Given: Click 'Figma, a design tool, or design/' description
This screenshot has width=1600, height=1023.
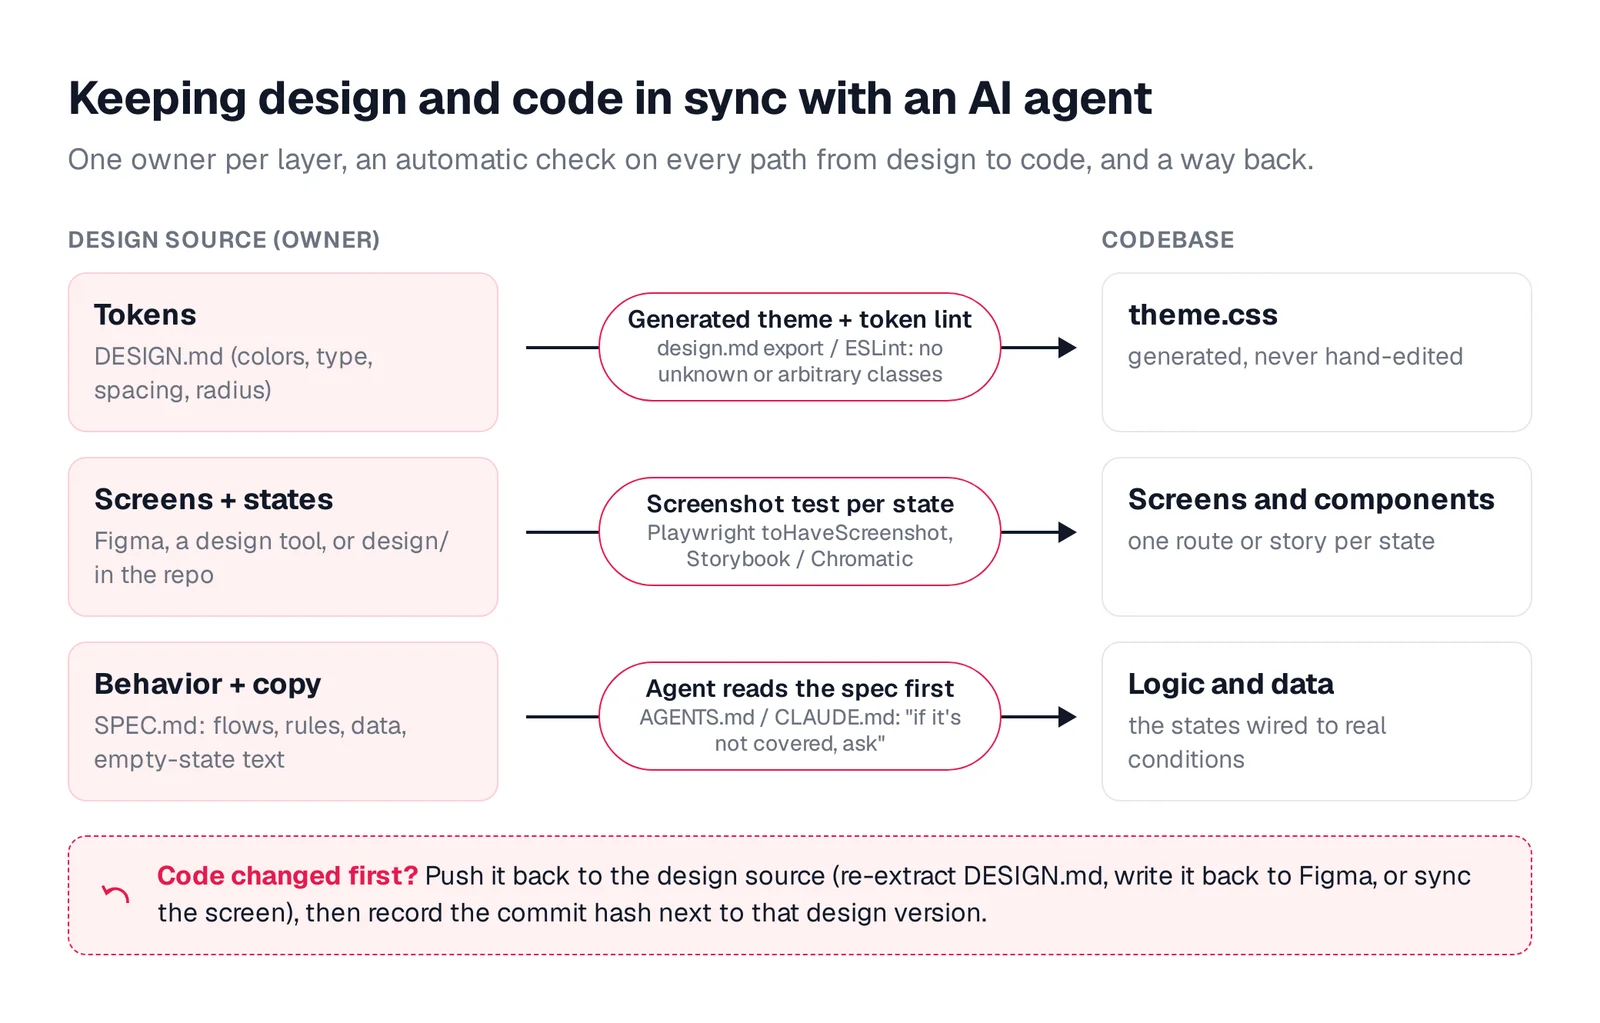Looking at the screenshot, I should click(x=271, y=558).
